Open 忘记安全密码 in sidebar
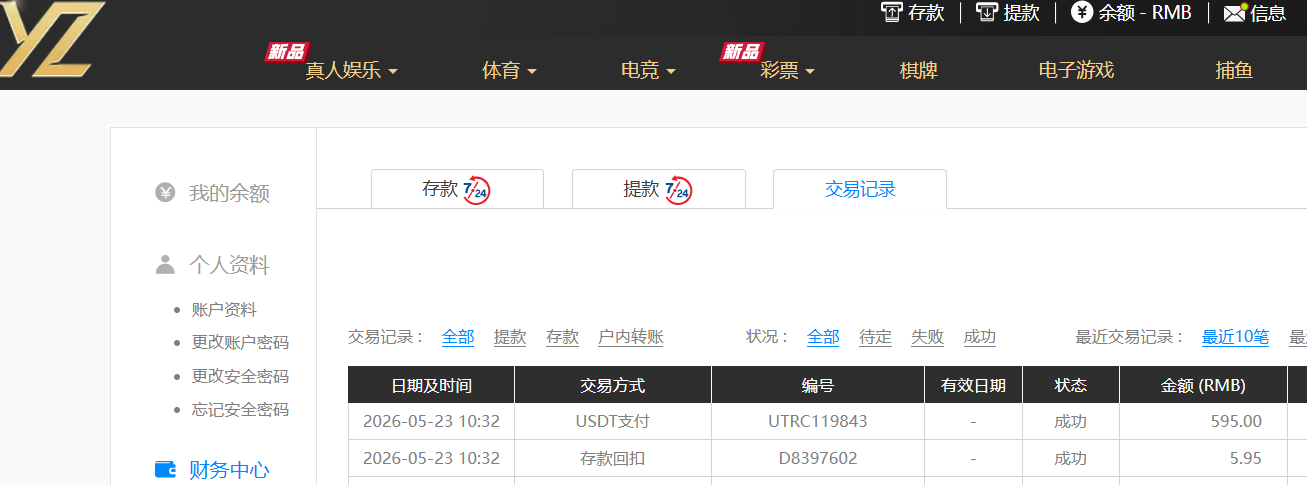Screen dimensions: 1307x485 240,410
